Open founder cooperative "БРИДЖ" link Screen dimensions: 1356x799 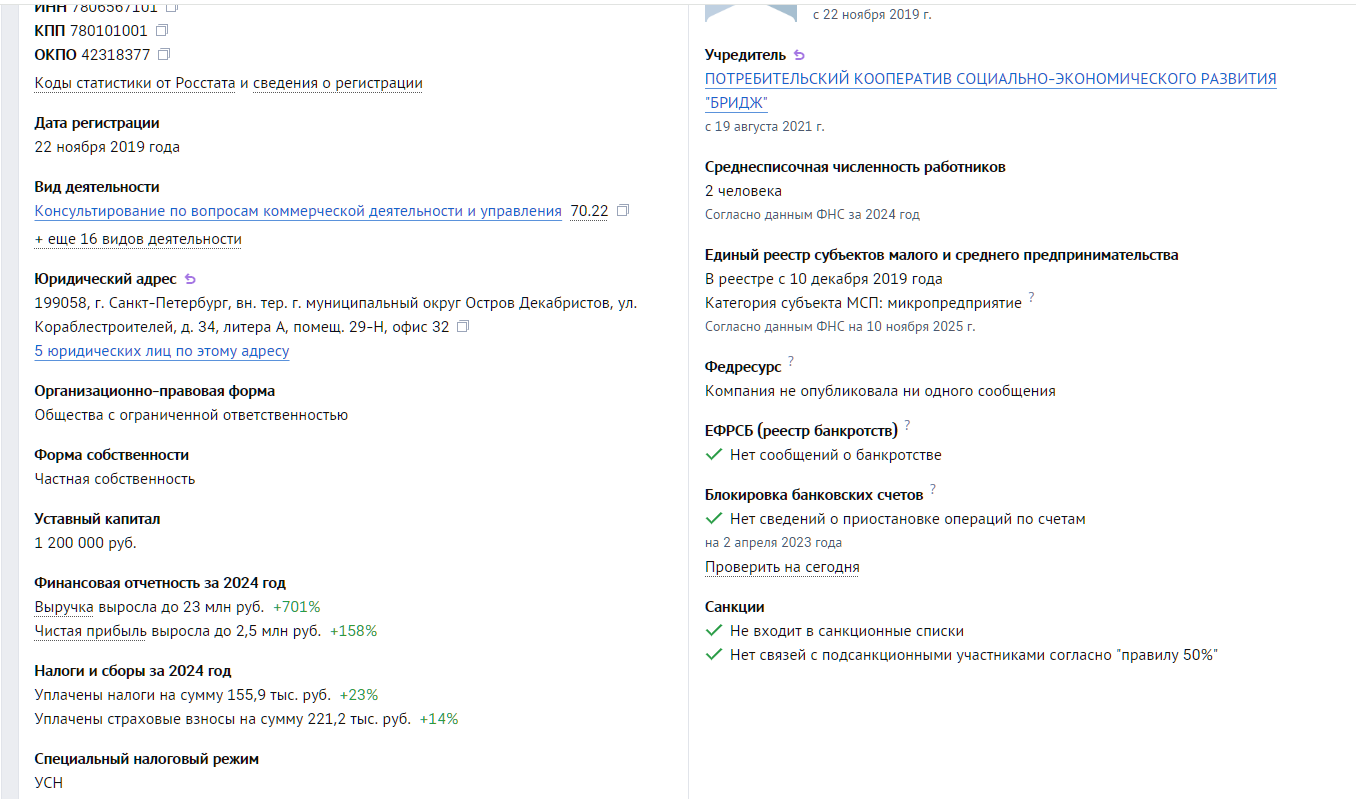coord(990,79)
